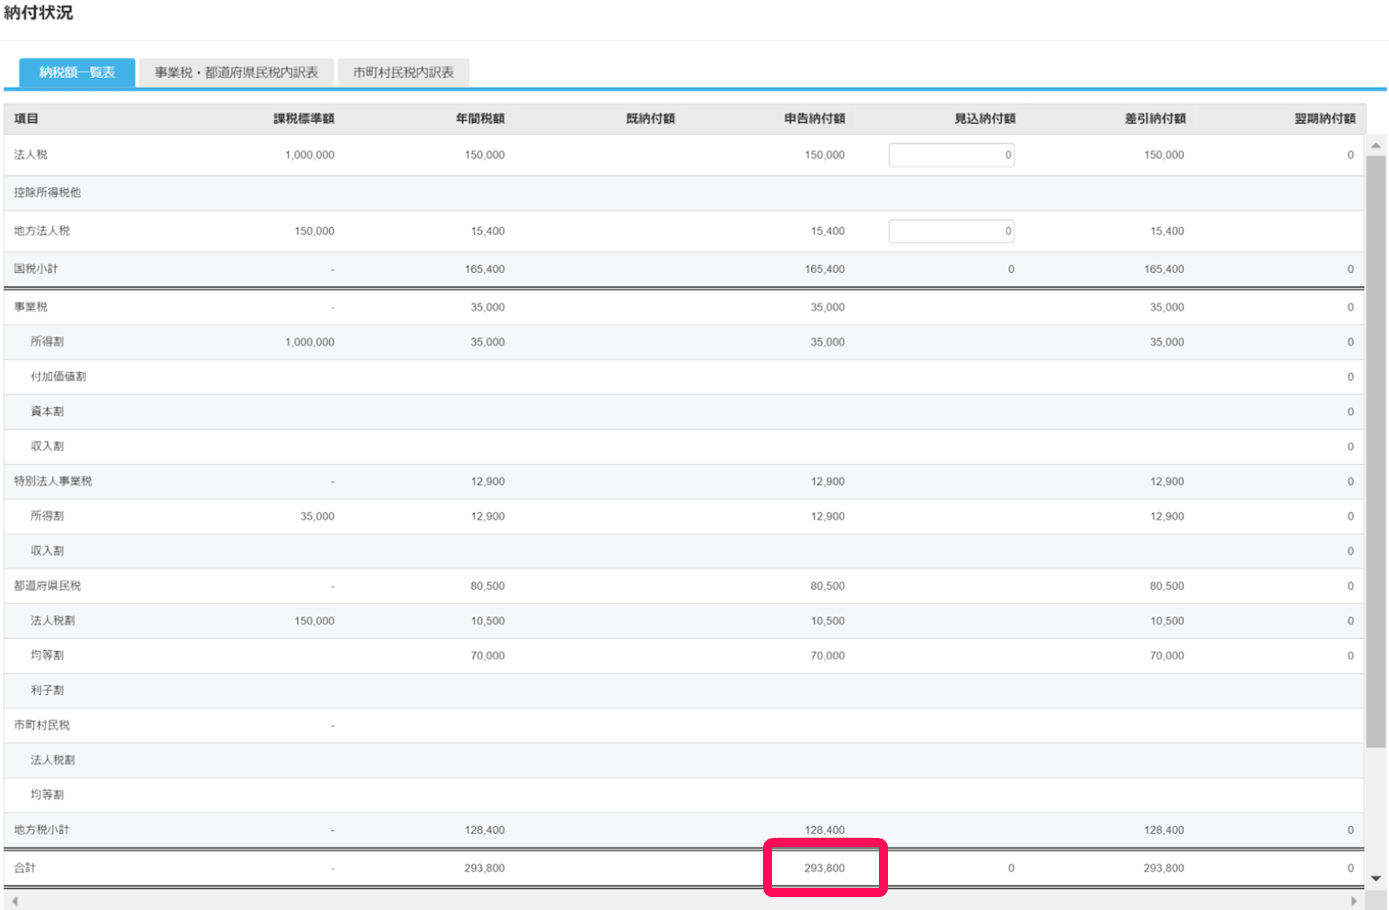1389x910 pixels.
Task: Select the 法人税 row label
Action: tap(31, 155)
